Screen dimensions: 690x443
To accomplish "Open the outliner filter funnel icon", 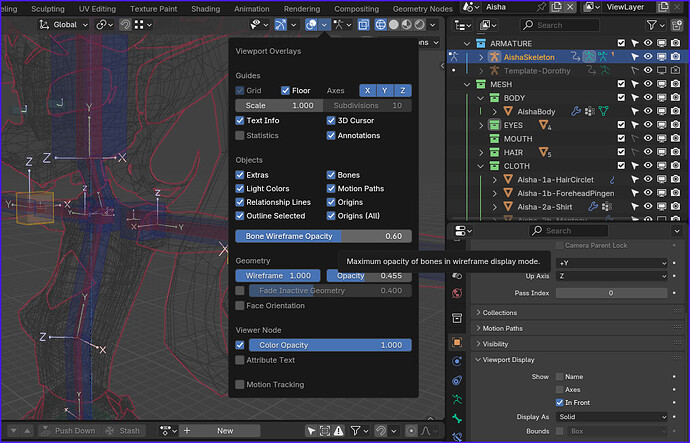I will tap(652, 25).
